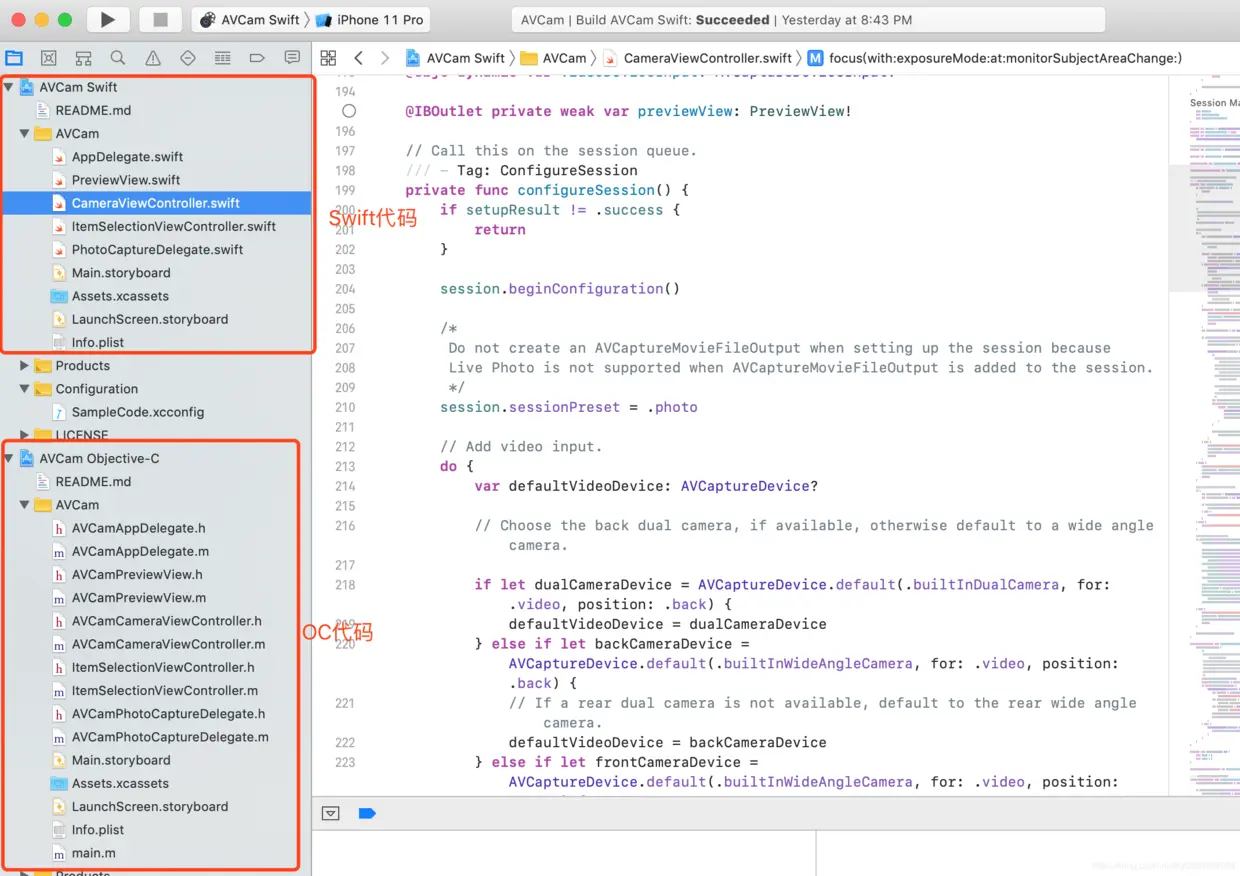Collapse the Configuration group
This screenshot has width=1240, height=876.
(25, 389)
